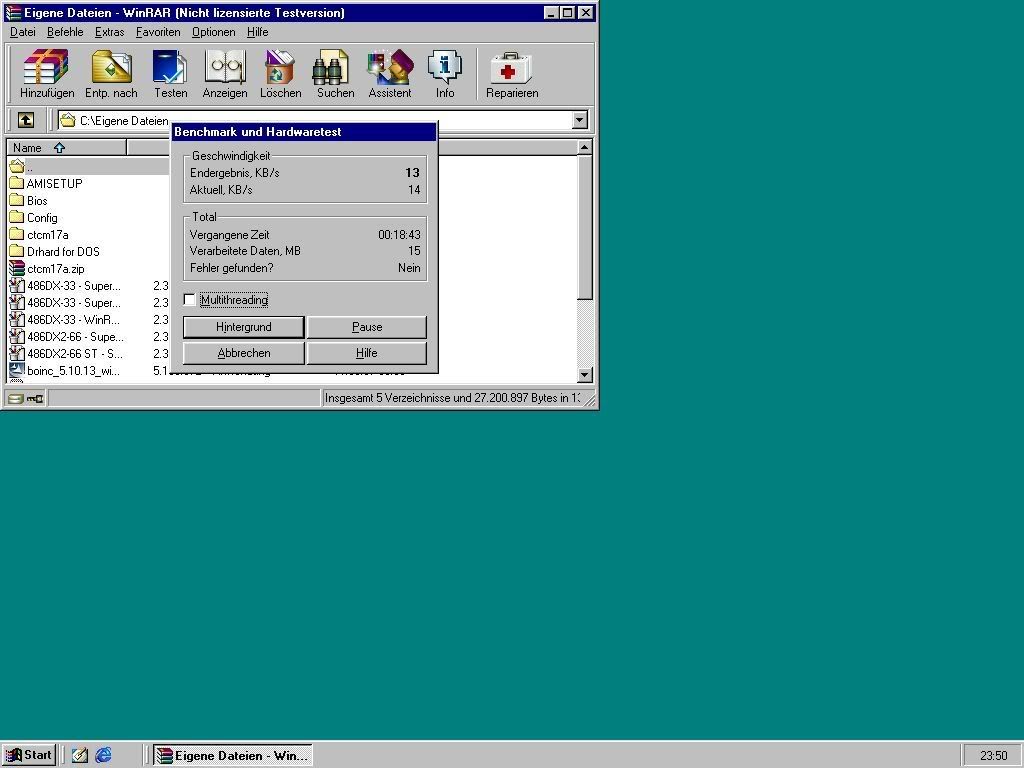Open the Extras menu
The width and height of the screenshot is (1024, 768).
pos(109,32)
